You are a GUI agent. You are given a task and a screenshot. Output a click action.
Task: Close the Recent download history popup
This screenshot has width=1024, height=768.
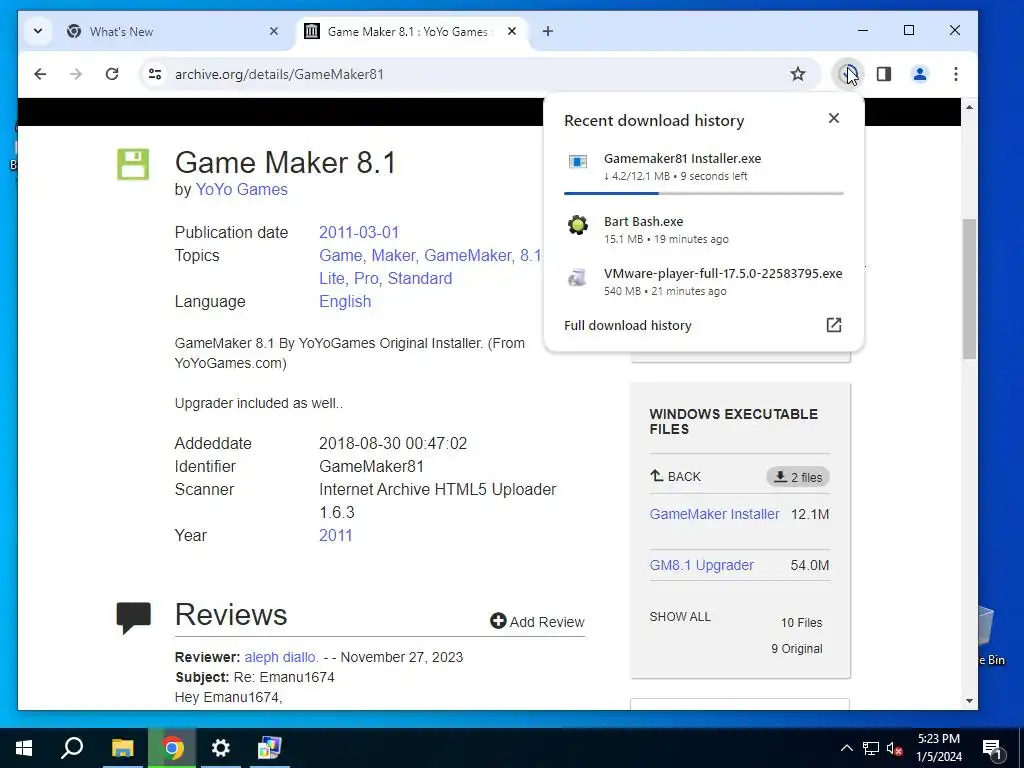tap(833, 118)
